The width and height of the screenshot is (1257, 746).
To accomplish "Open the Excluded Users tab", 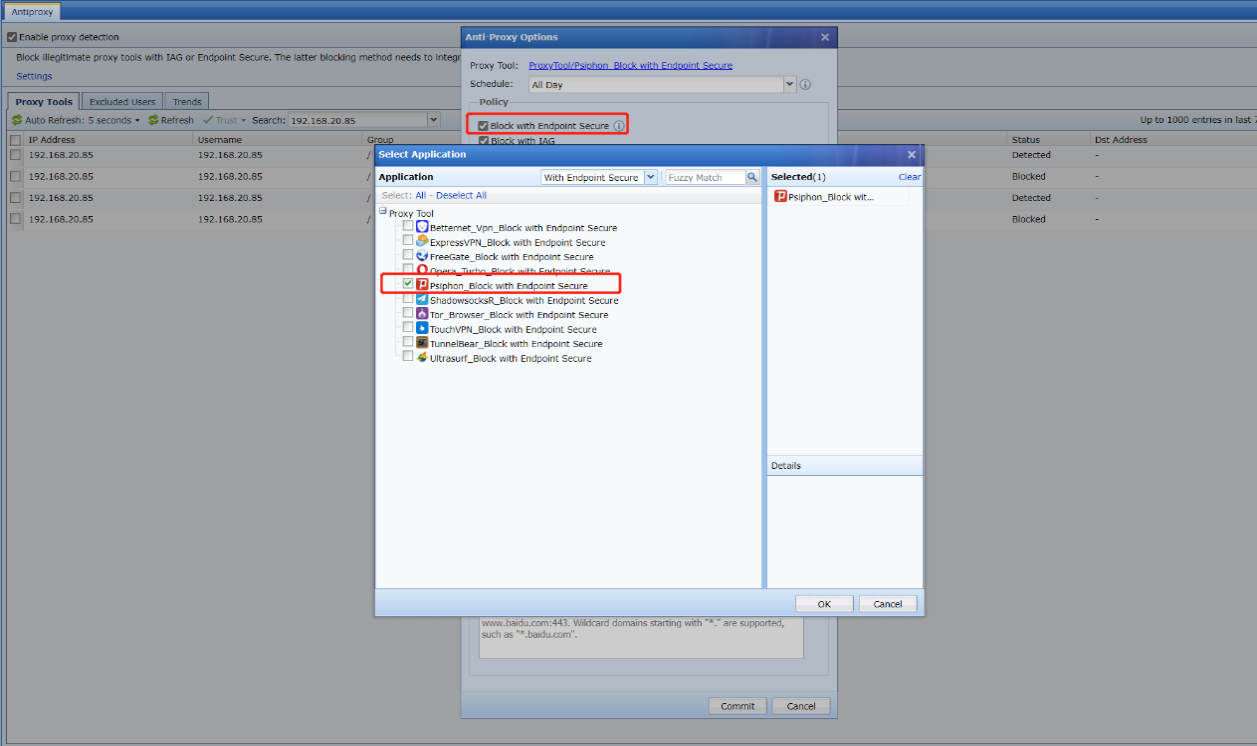I will click(x=122, y=102).
